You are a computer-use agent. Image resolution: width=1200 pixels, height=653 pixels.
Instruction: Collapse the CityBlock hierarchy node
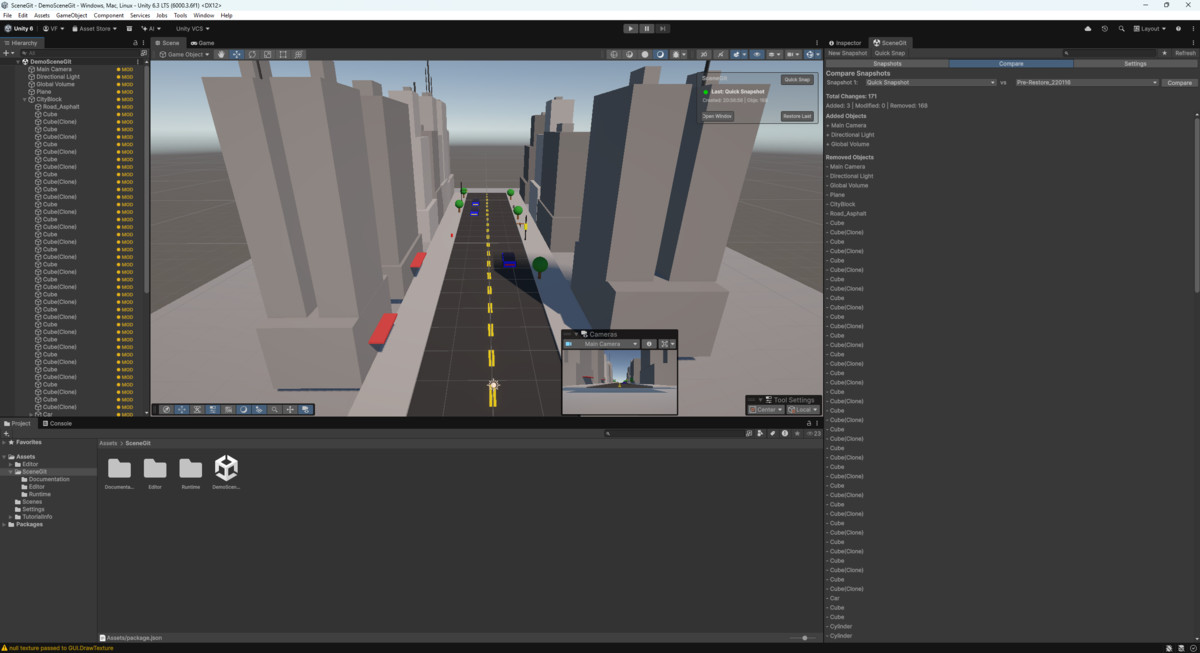coord(25,100)
